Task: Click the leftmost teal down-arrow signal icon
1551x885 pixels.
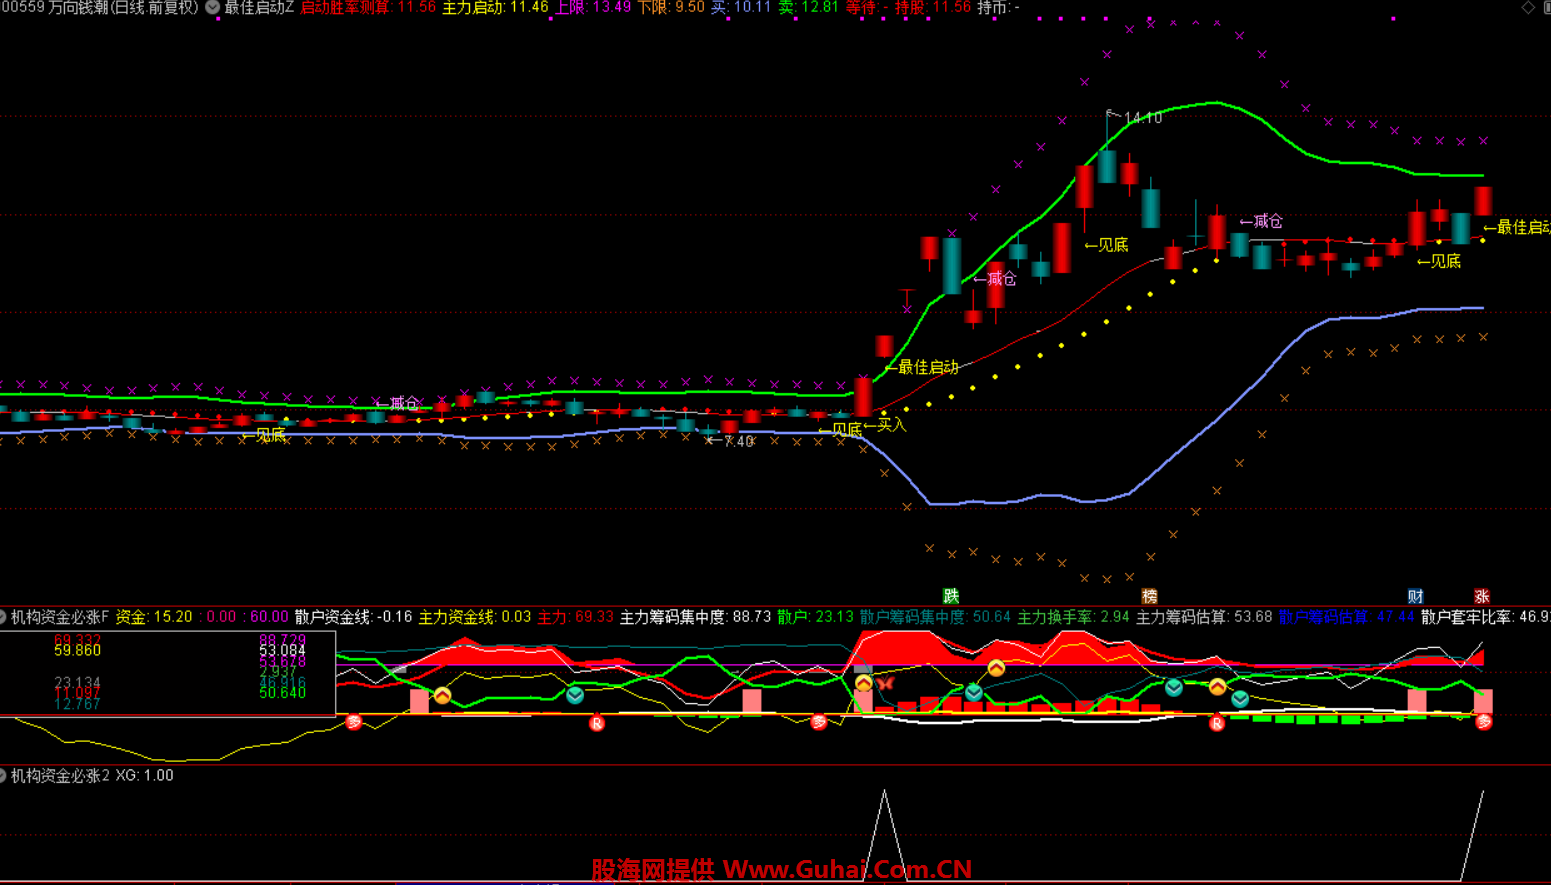Action: point(575,695)
